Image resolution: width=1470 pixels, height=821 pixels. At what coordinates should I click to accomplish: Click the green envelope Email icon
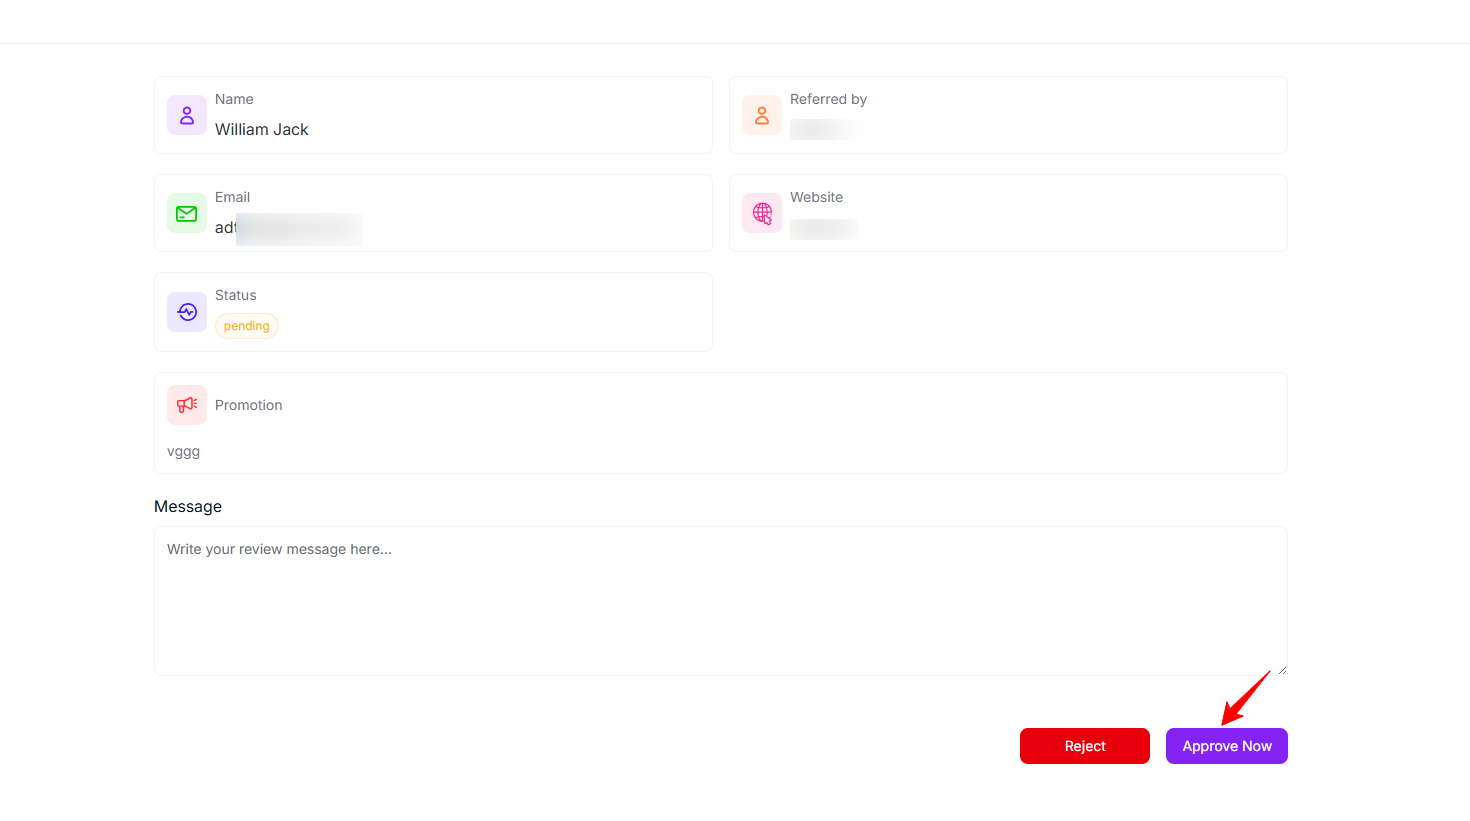pos(187,213)
